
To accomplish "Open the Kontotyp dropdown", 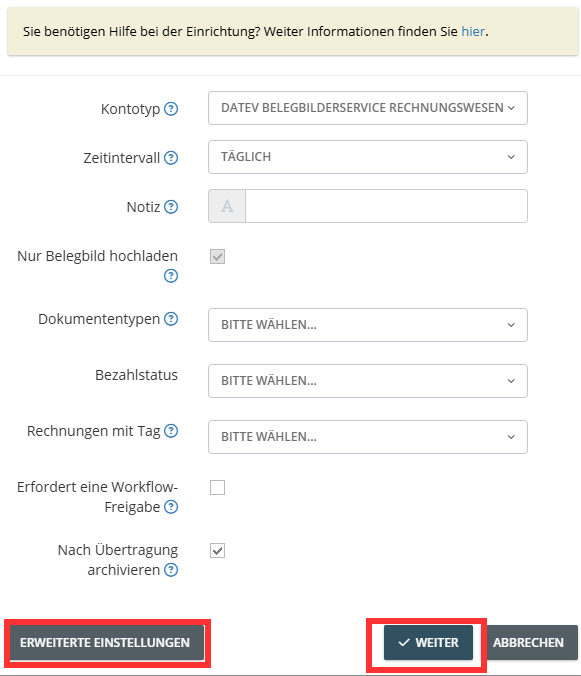I will [368, 108].
